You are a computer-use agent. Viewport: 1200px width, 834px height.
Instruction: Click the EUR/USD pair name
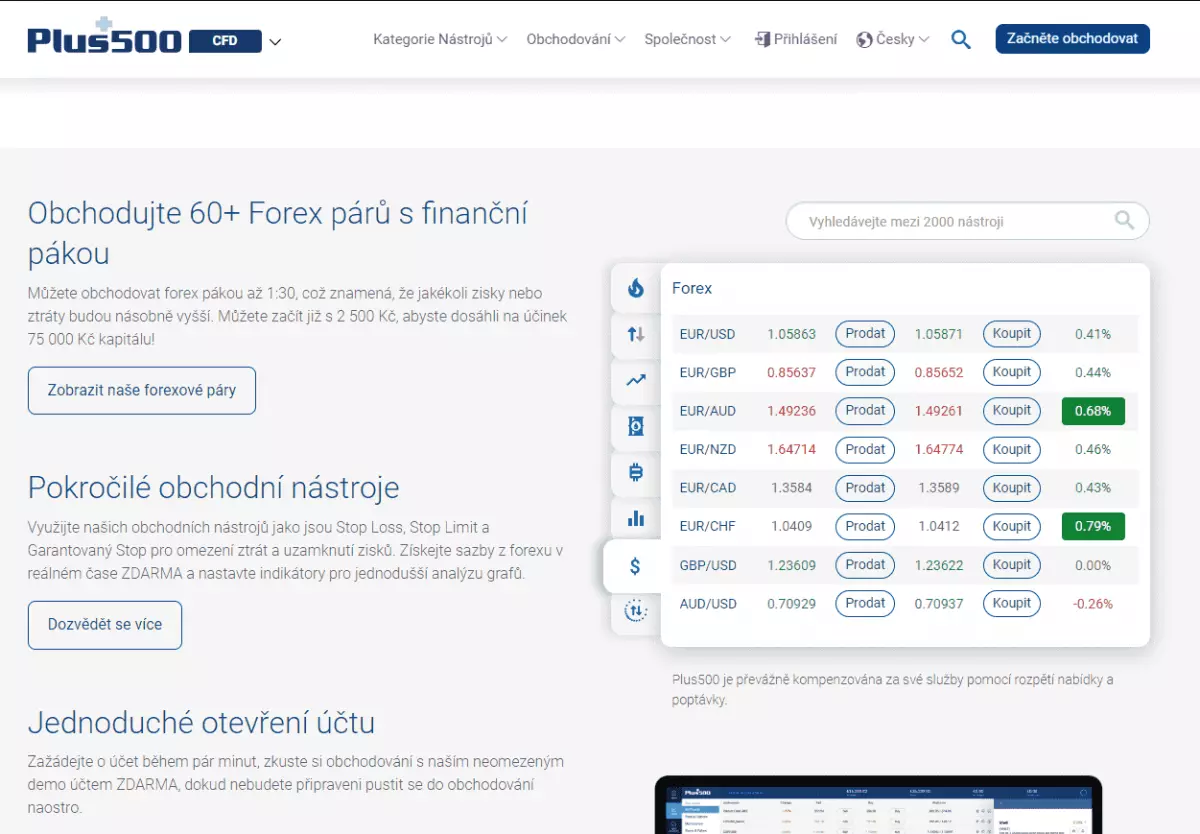click(707, 334)
